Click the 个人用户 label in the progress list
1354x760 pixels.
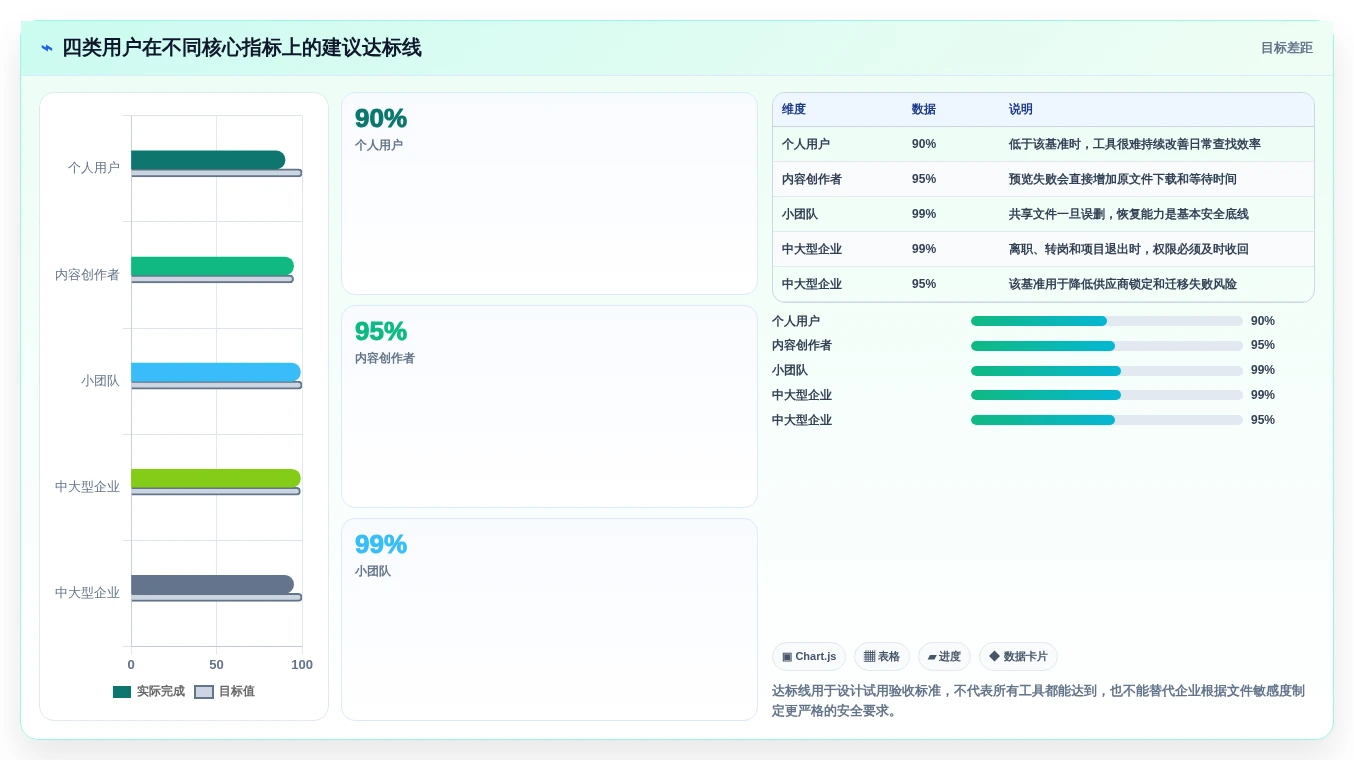point(796,321)
